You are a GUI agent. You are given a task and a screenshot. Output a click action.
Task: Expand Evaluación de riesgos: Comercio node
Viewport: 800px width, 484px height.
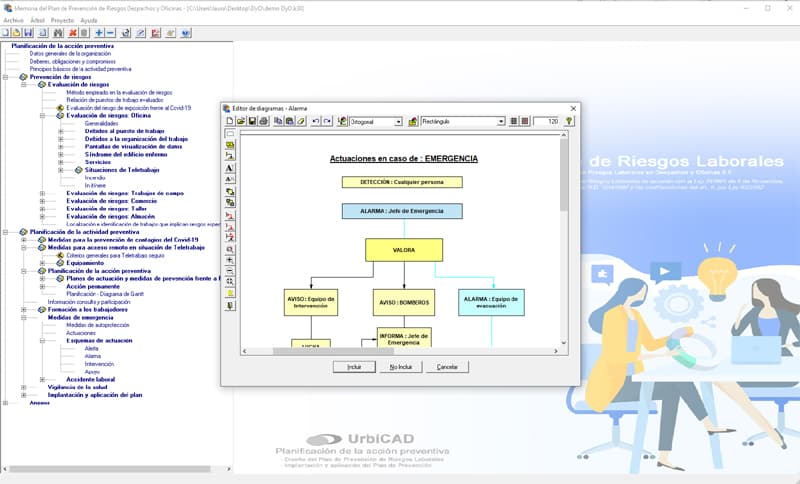(42, 201)
